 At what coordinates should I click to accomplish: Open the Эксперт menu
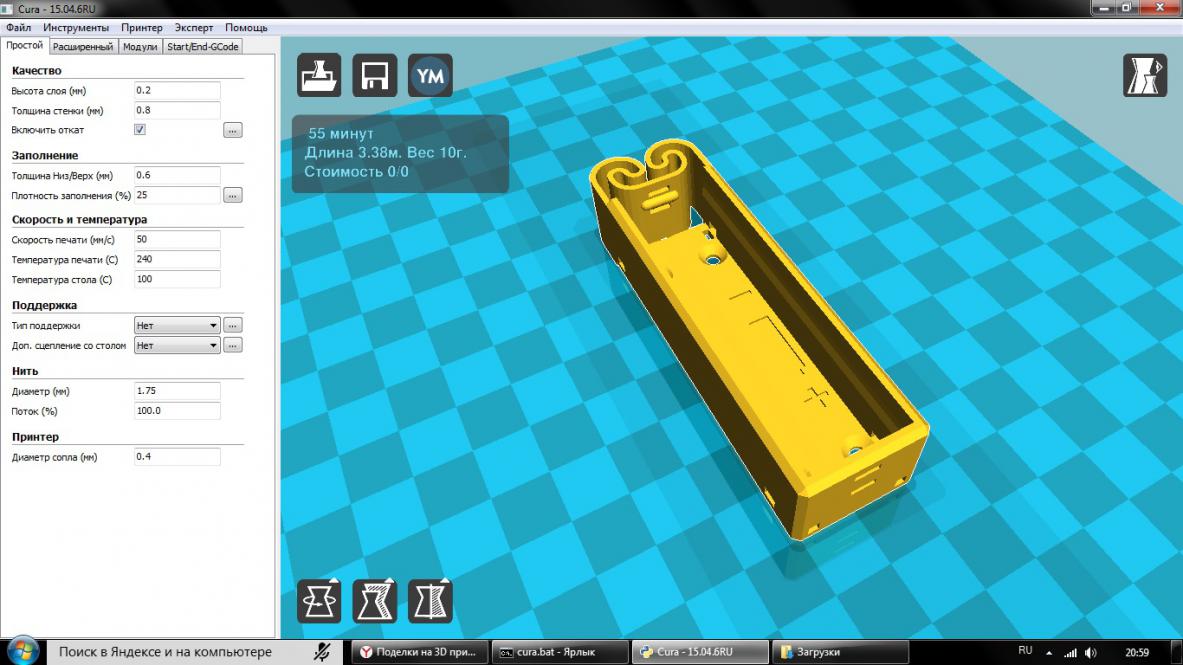coord(194,28)
